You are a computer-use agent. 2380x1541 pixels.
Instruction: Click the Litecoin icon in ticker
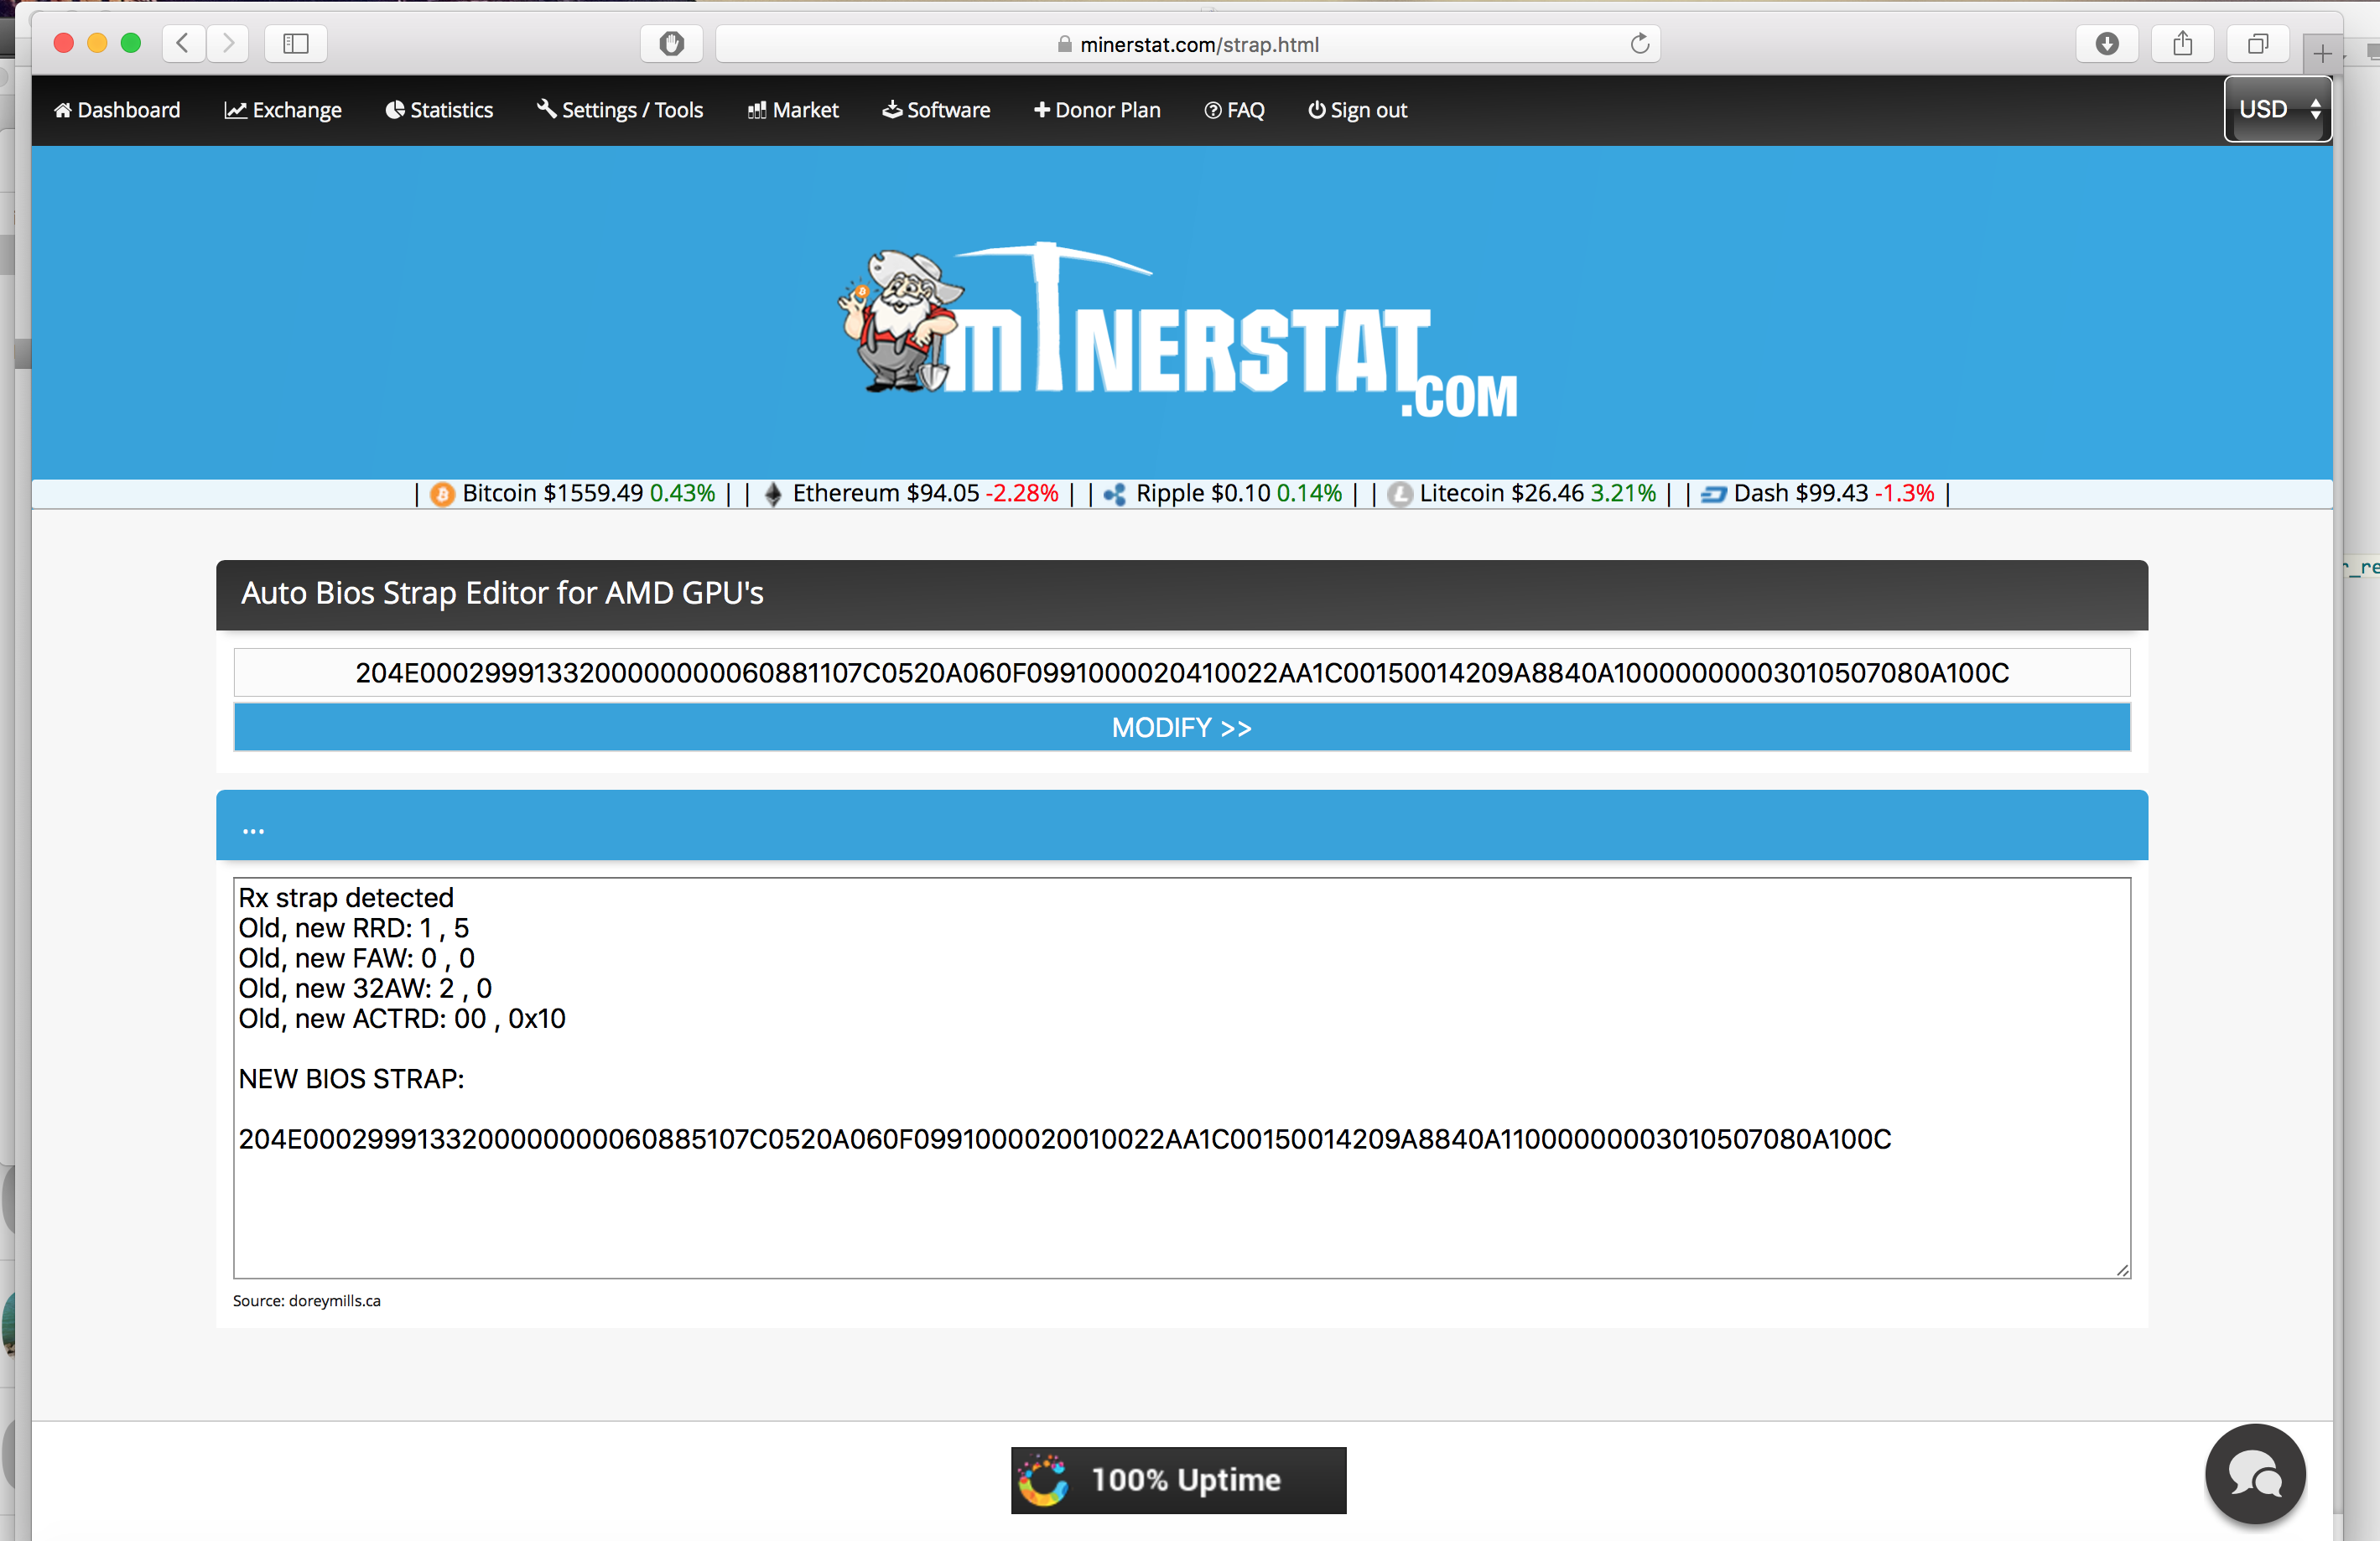tap(1400, 494)
